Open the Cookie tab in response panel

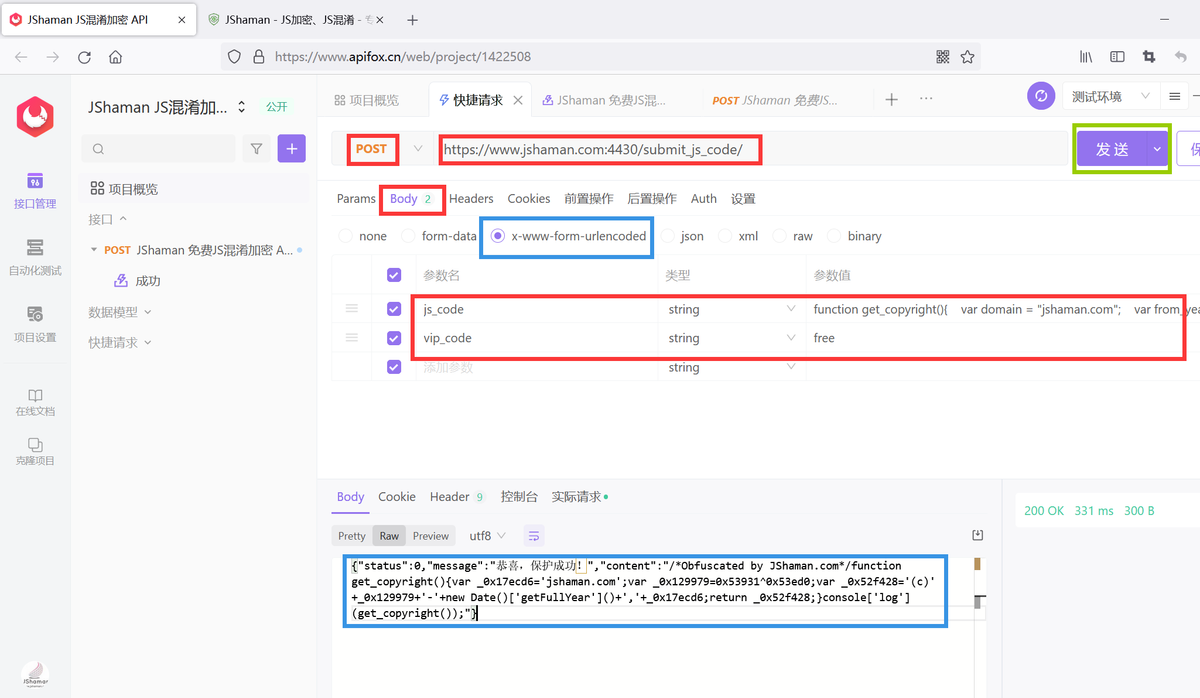[396, 496]
